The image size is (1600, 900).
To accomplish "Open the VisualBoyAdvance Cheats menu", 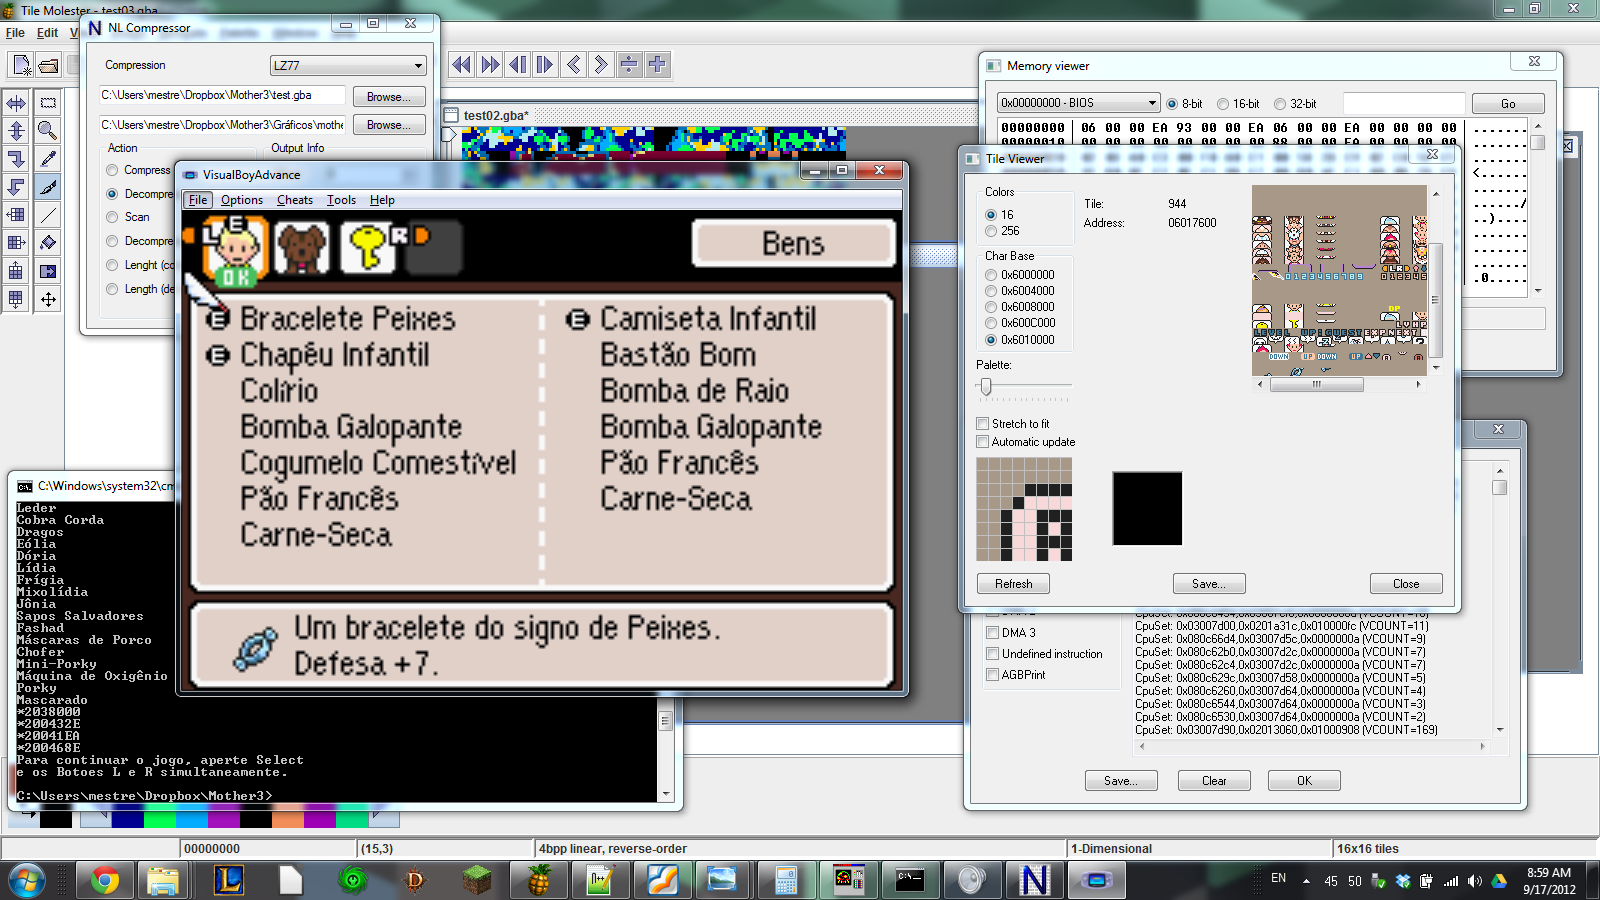I will [x=295, y=200].
